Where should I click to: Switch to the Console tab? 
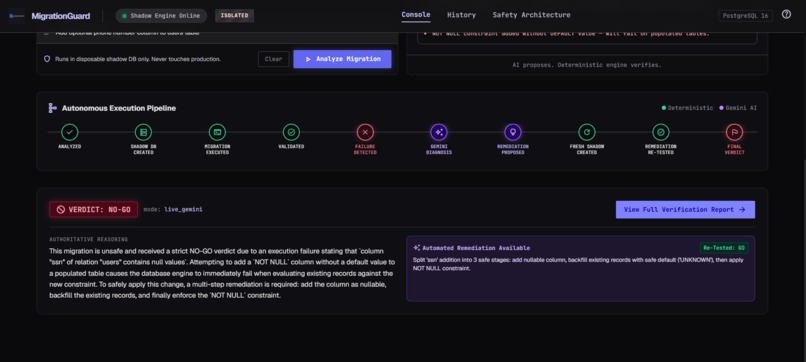[416, 15]
